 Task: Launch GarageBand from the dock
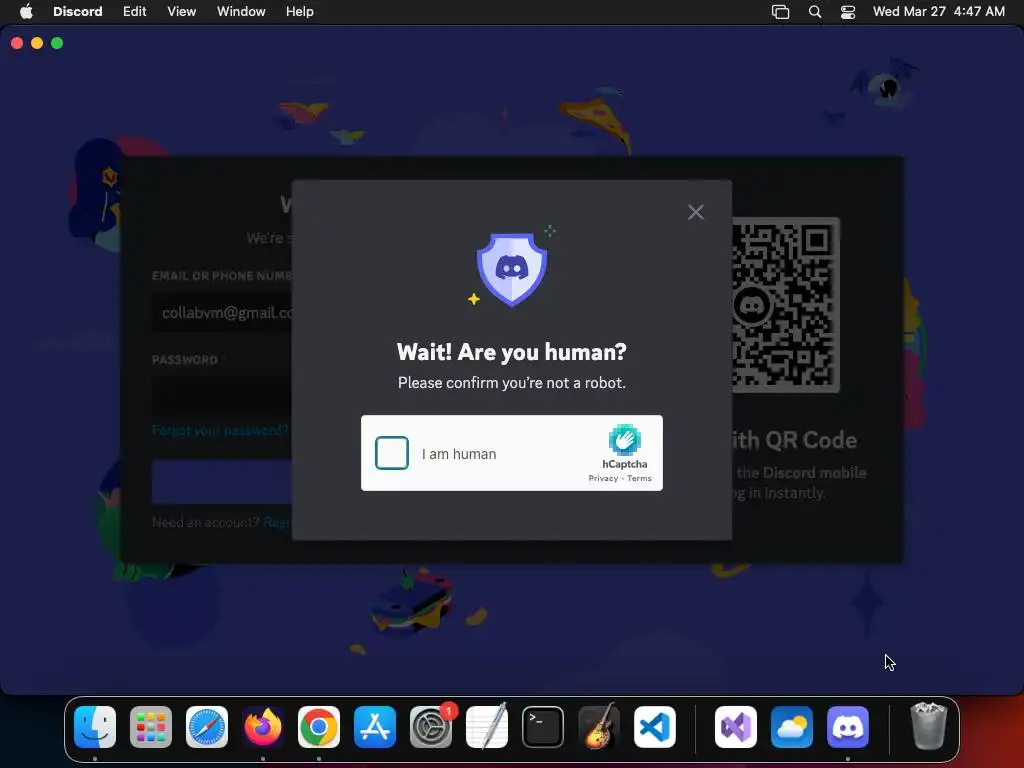(x=599, y=727)
